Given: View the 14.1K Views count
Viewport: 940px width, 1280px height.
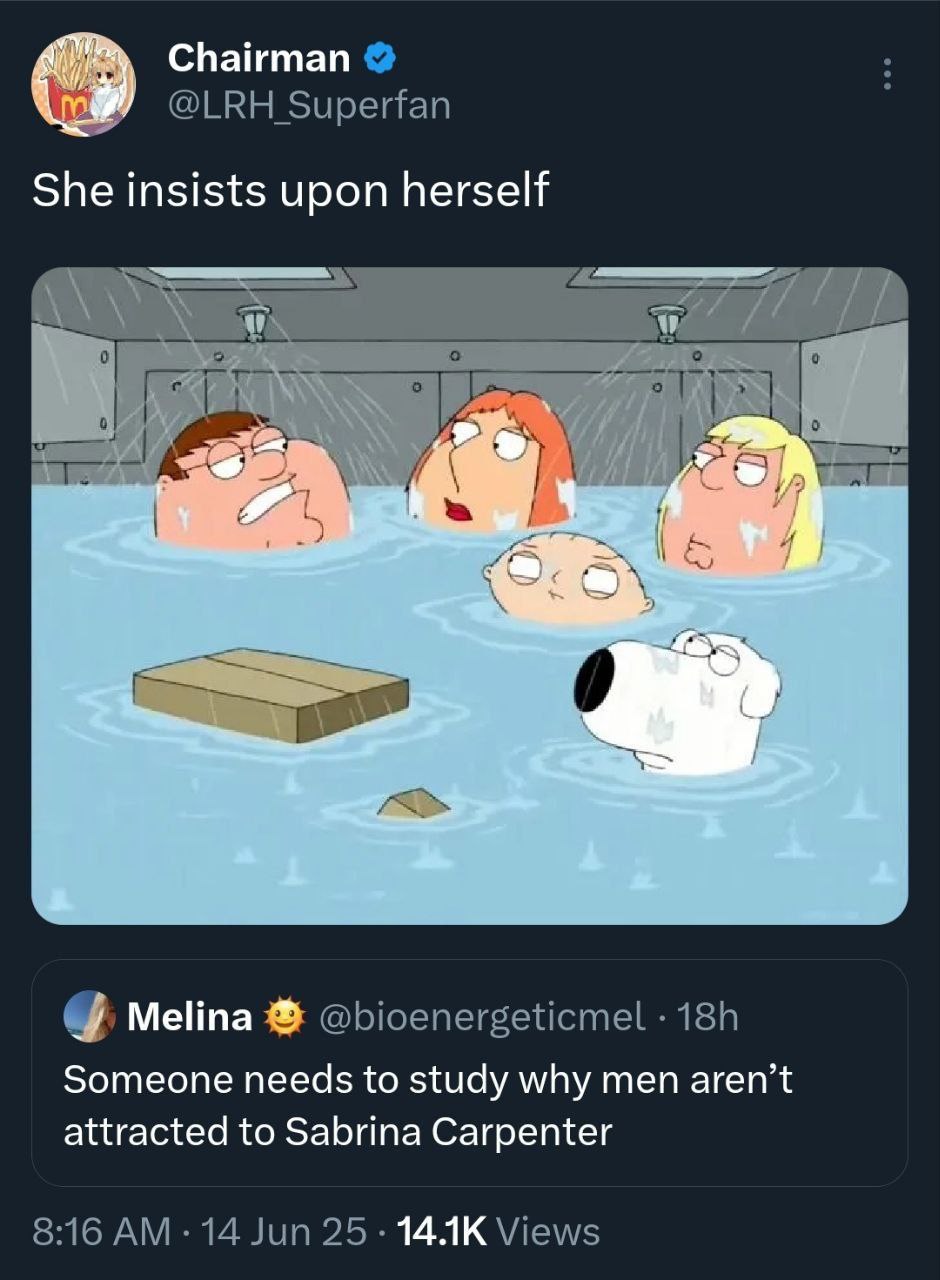Looking at the screenshot, I should (499, 1231).
